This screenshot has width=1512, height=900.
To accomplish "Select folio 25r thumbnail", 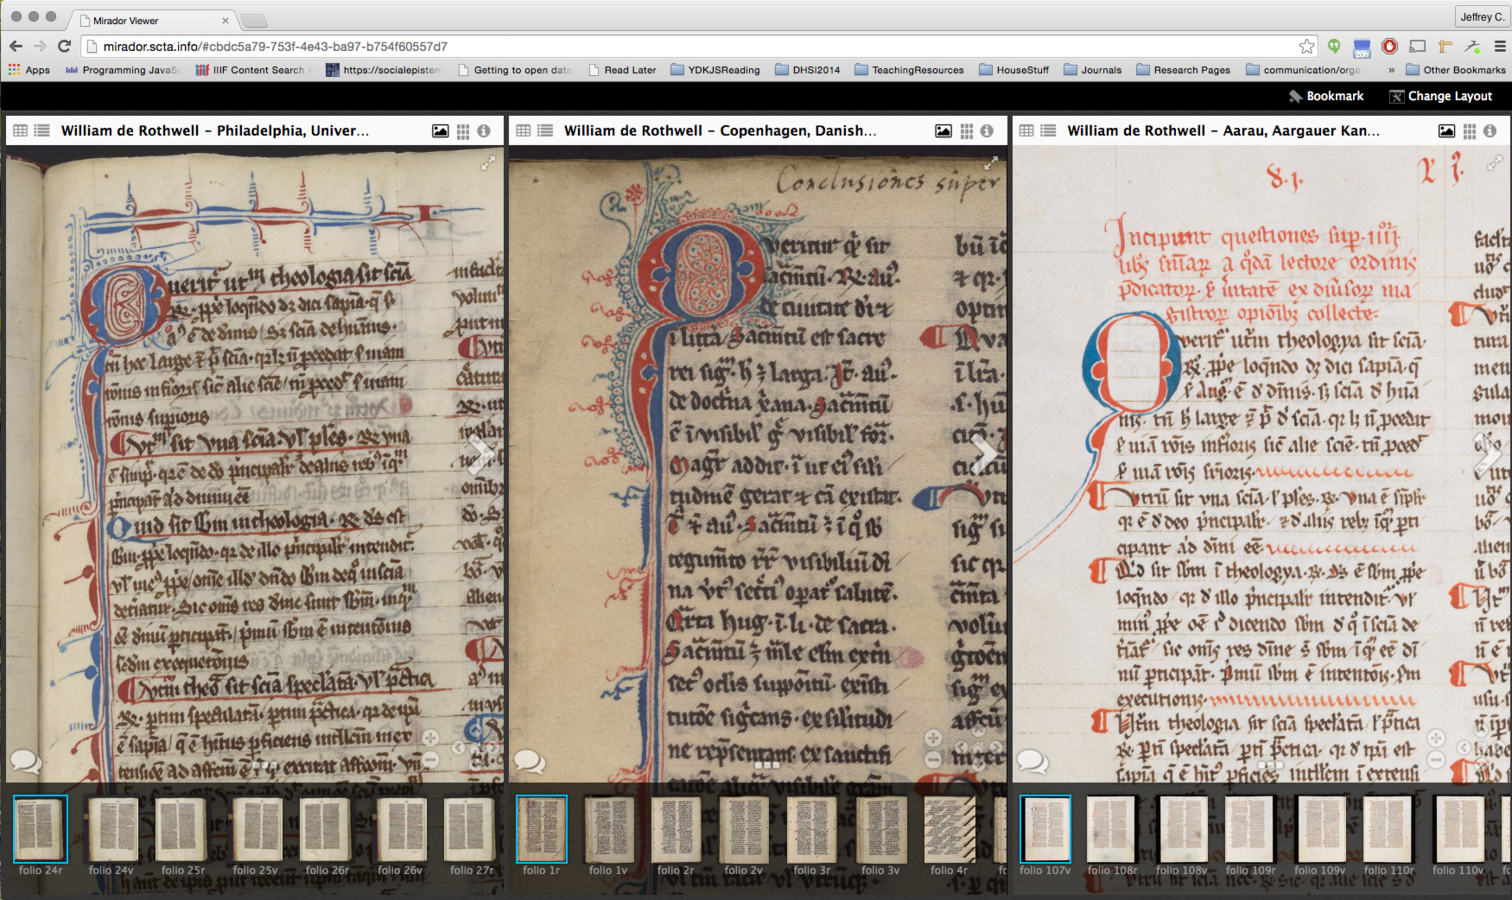I will coord(183,829).
